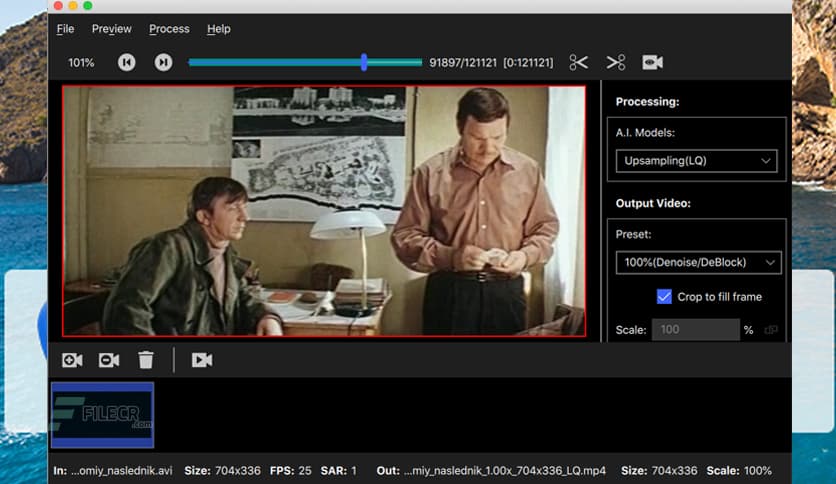Click the output Scale: 100% status entry
836x484 pixels.
coord(739,471)
